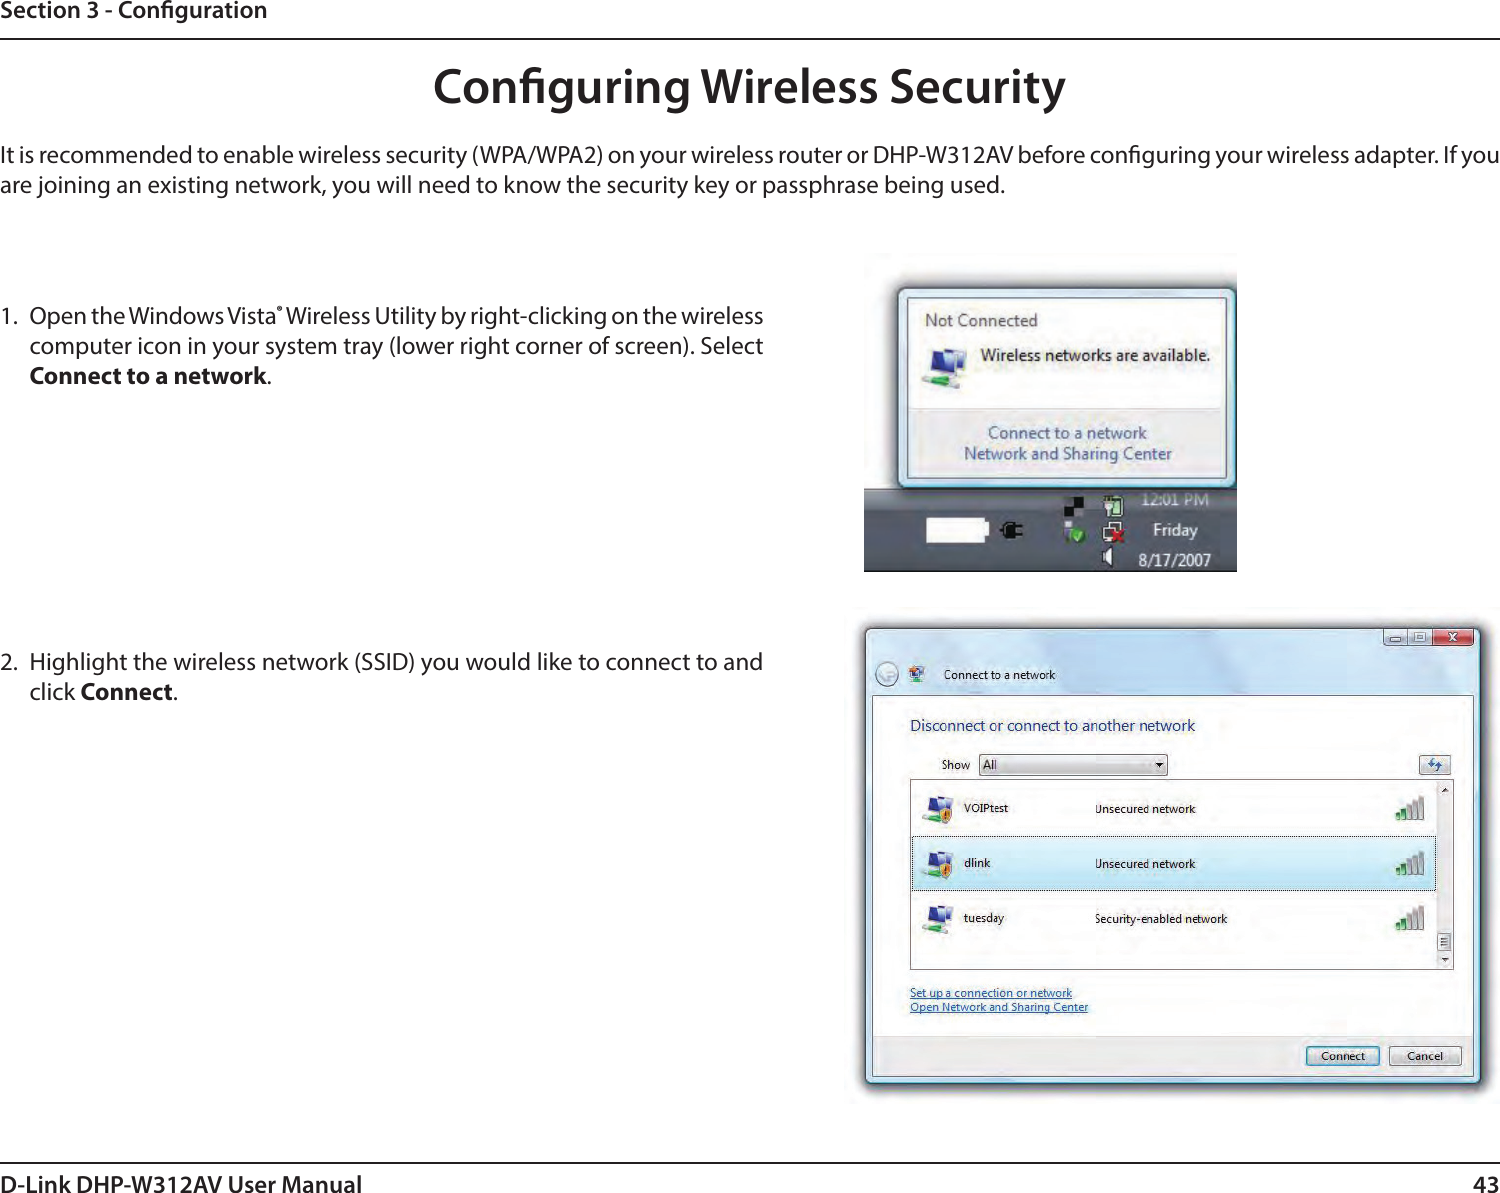Click the network computers icon with red X in the system tray

1113,532
